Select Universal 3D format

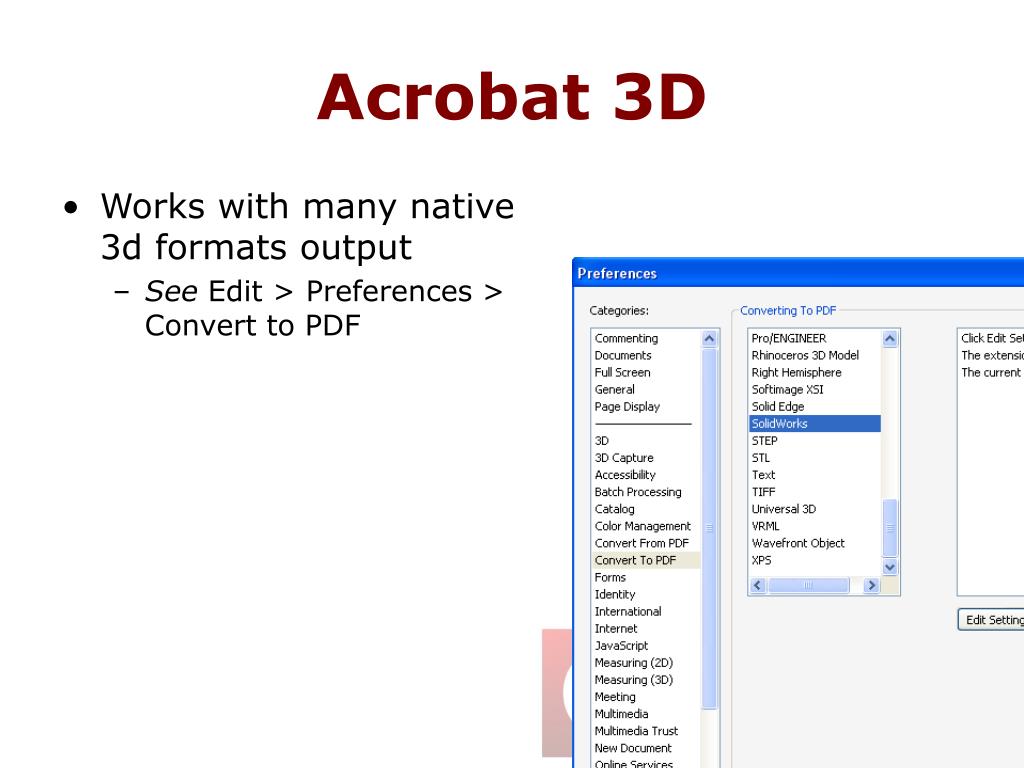[784, 509]
